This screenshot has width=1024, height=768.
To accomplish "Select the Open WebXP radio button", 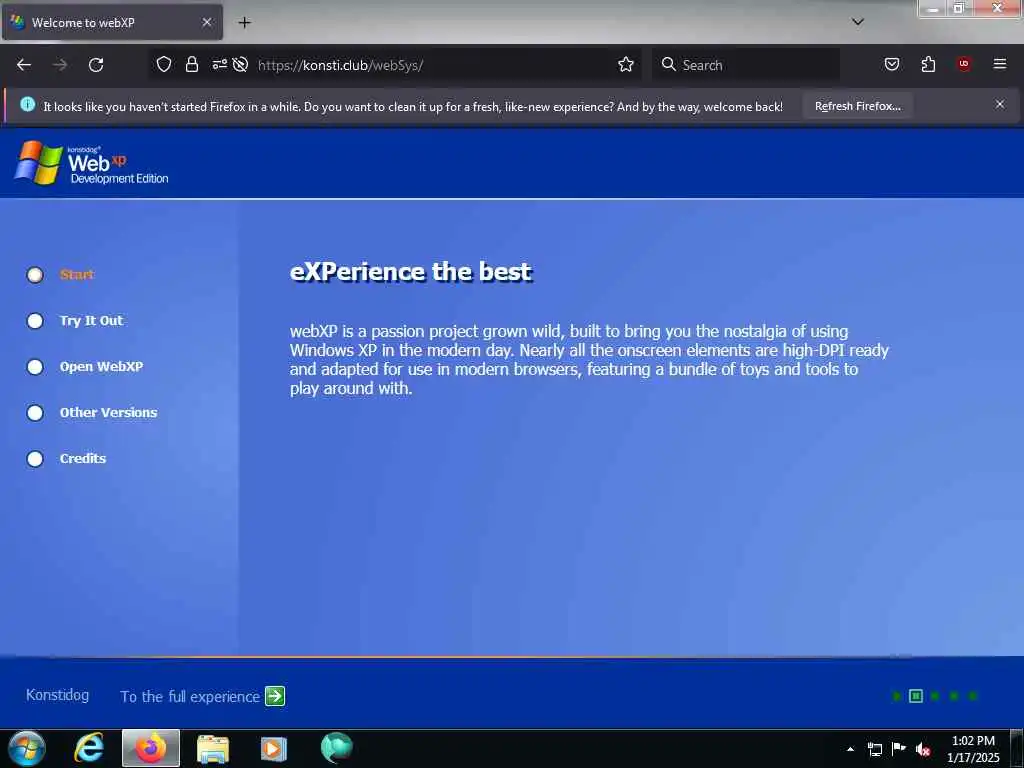I will pos(35,367).
